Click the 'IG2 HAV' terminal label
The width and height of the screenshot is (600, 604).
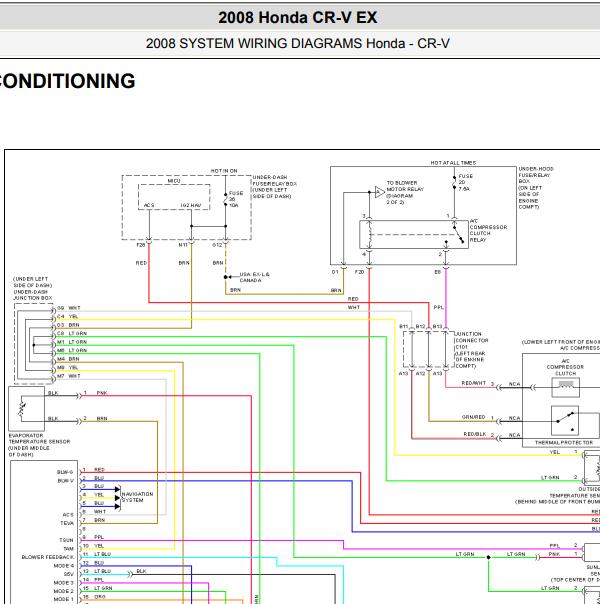(191, 205)
